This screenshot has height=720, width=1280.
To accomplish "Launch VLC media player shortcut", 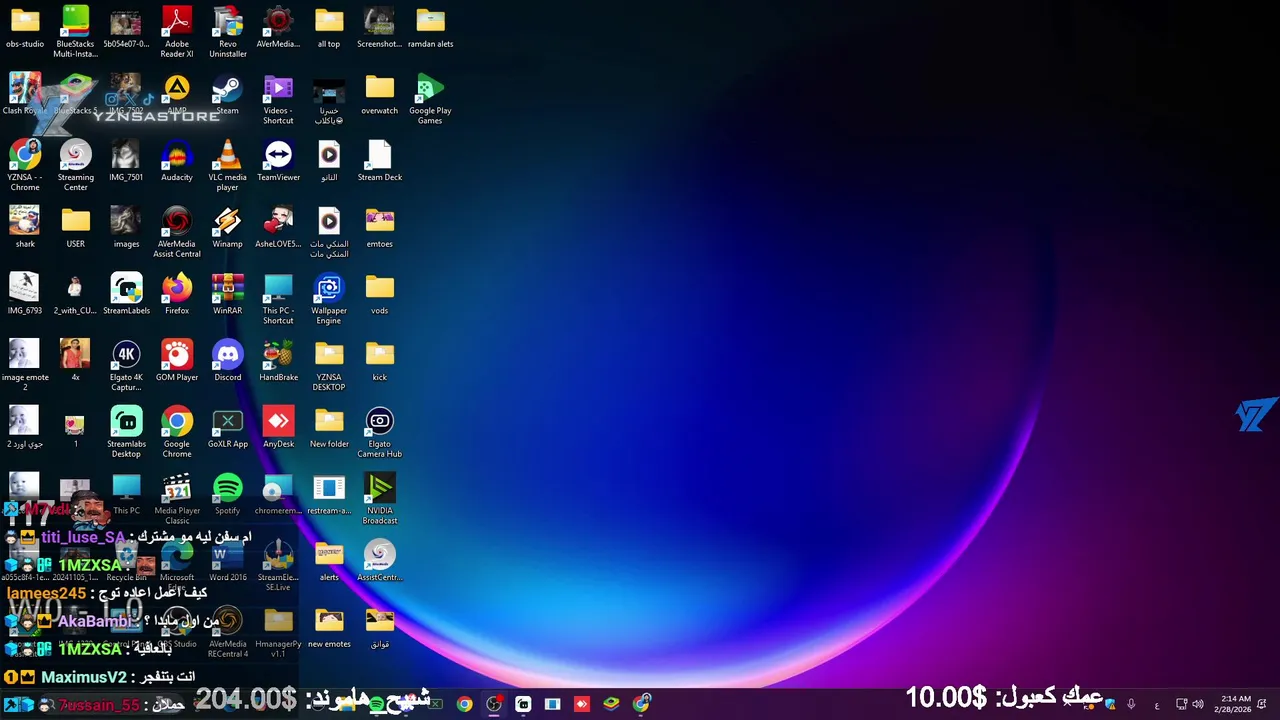I will point(228,166).
